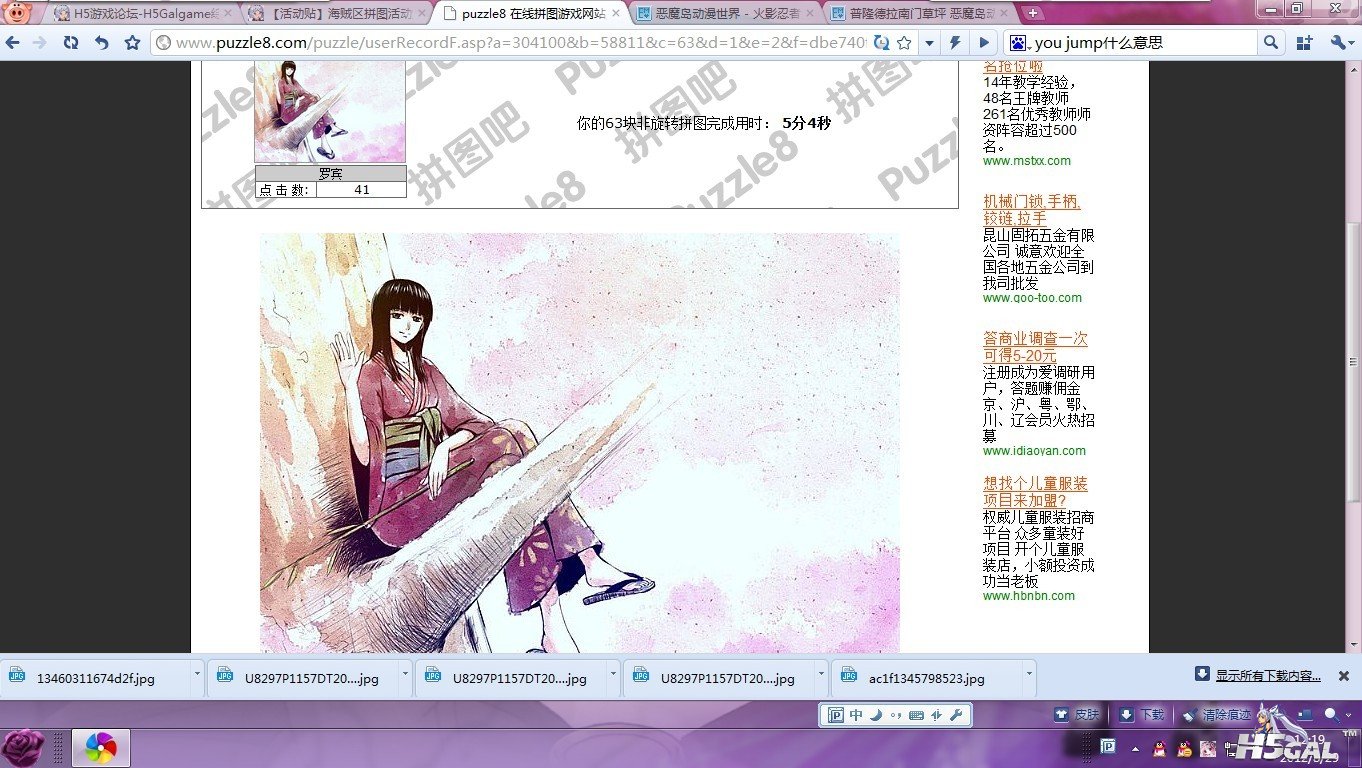1362x768 pixels.
Task: Click the bookmark star inside address bar
Action: pos(904,43)
